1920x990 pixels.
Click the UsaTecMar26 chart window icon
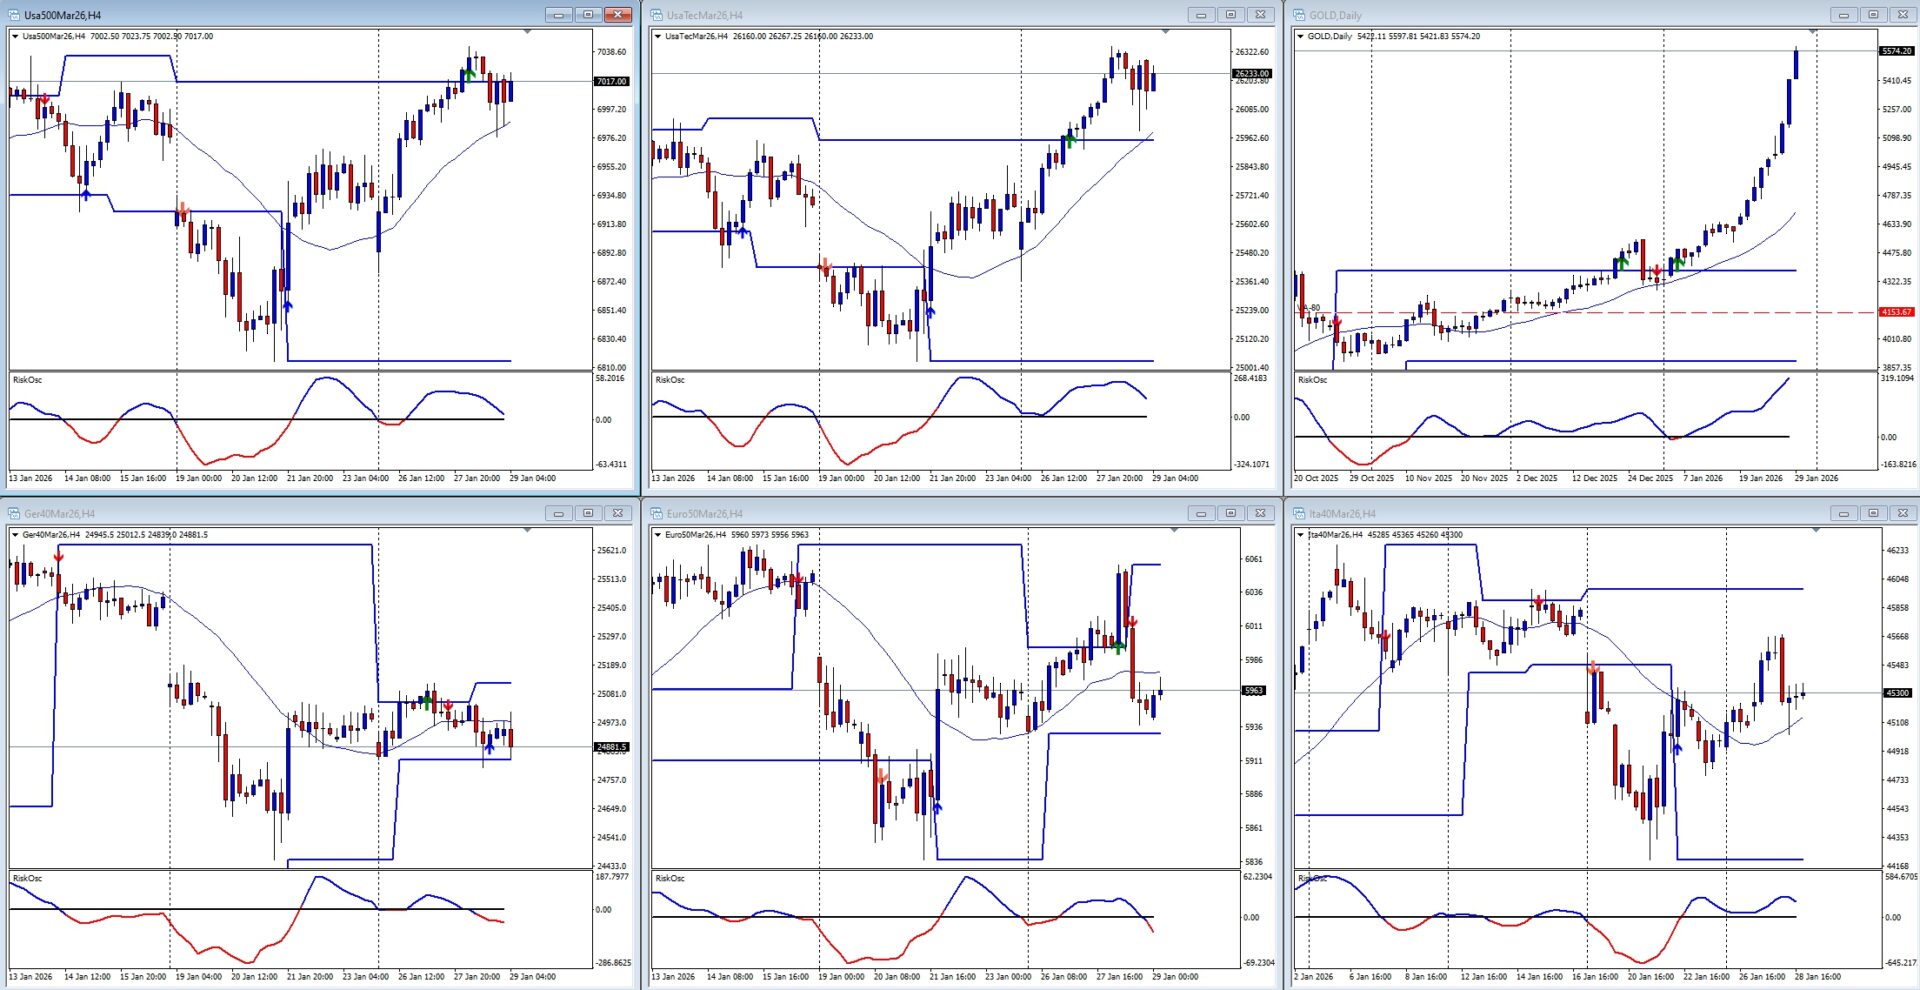[657, 15]
